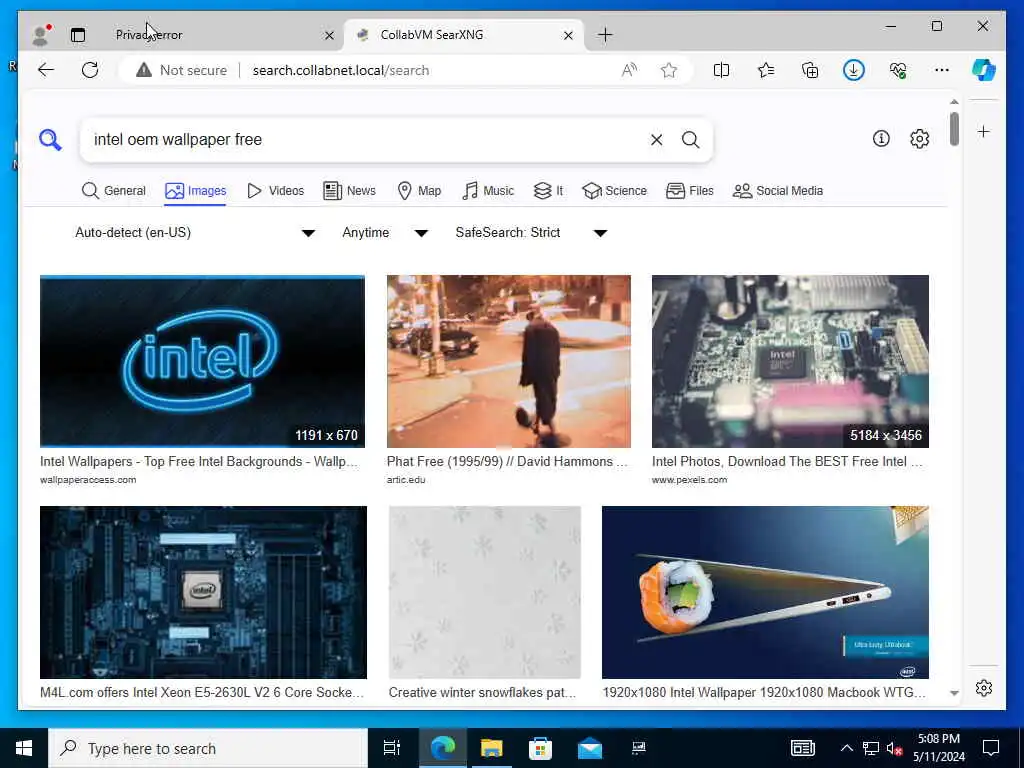The width and height of the screenshot is (1024, 768).
Task: Open www.pexels.com source link
Action: coord(690,480)
